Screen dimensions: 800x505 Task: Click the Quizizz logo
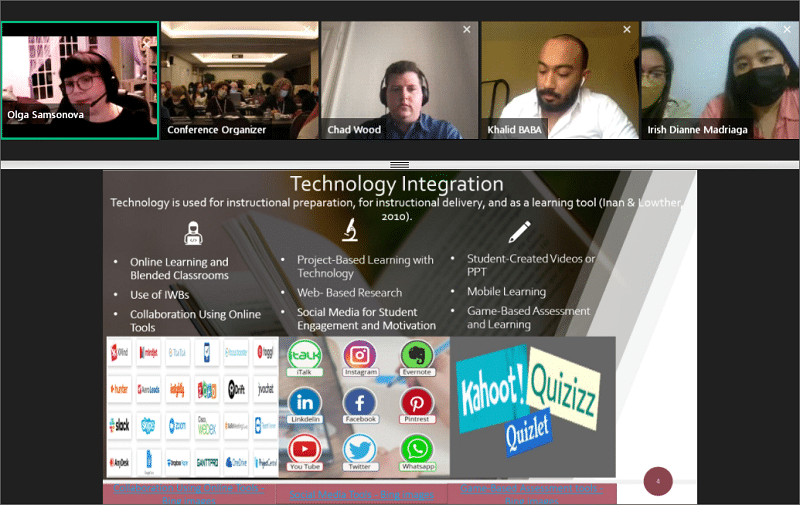[x=563, y=389]
